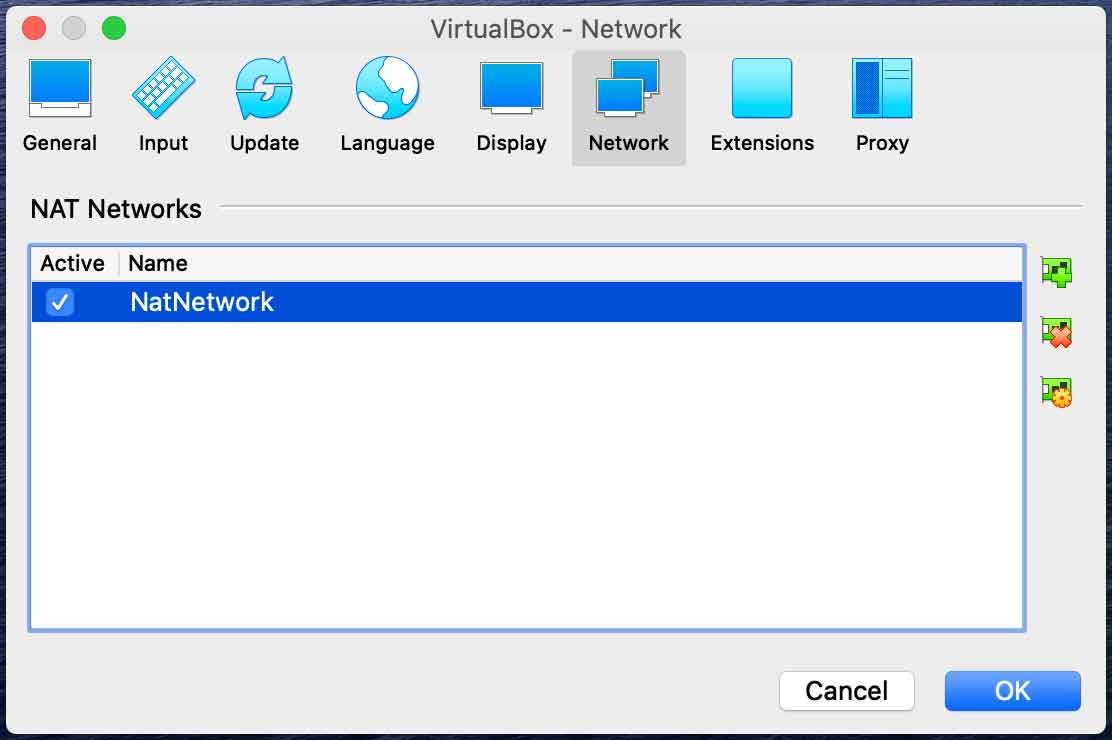Click the green zoom traffic light
Viewport: 1112px width, 740px height.
pos(114,29)
